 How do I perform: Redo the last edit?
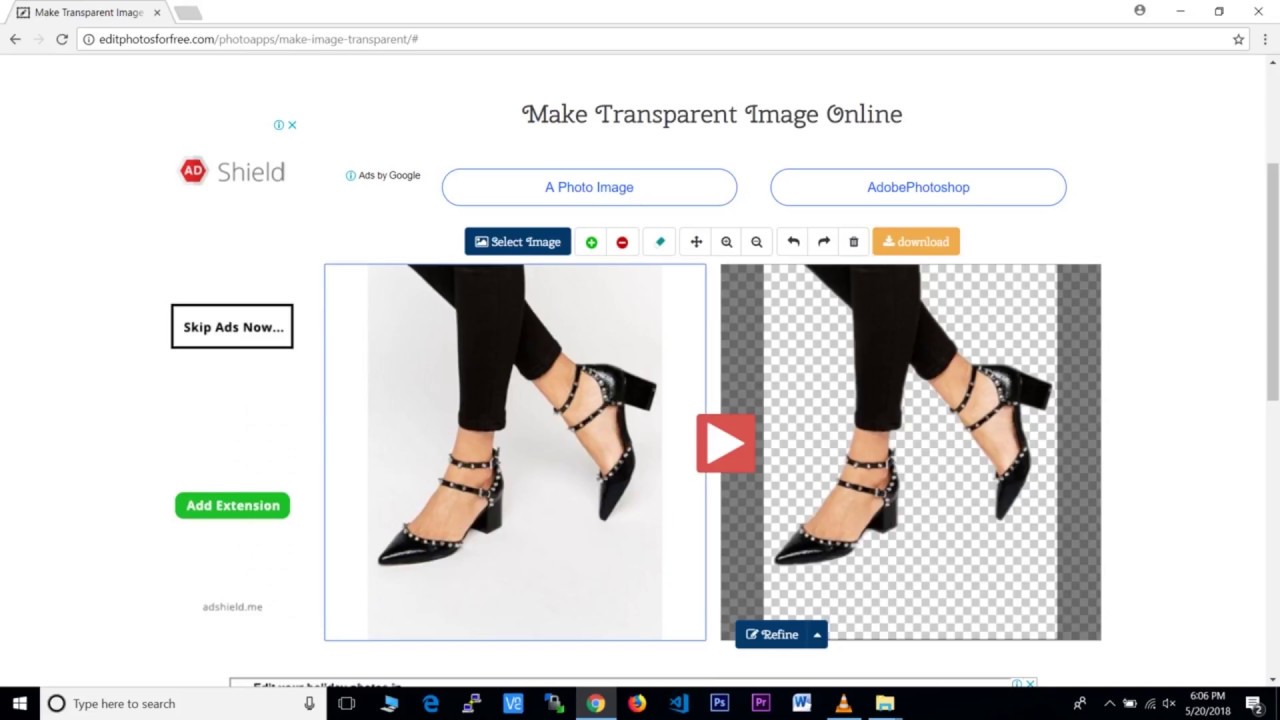(824, 242)
